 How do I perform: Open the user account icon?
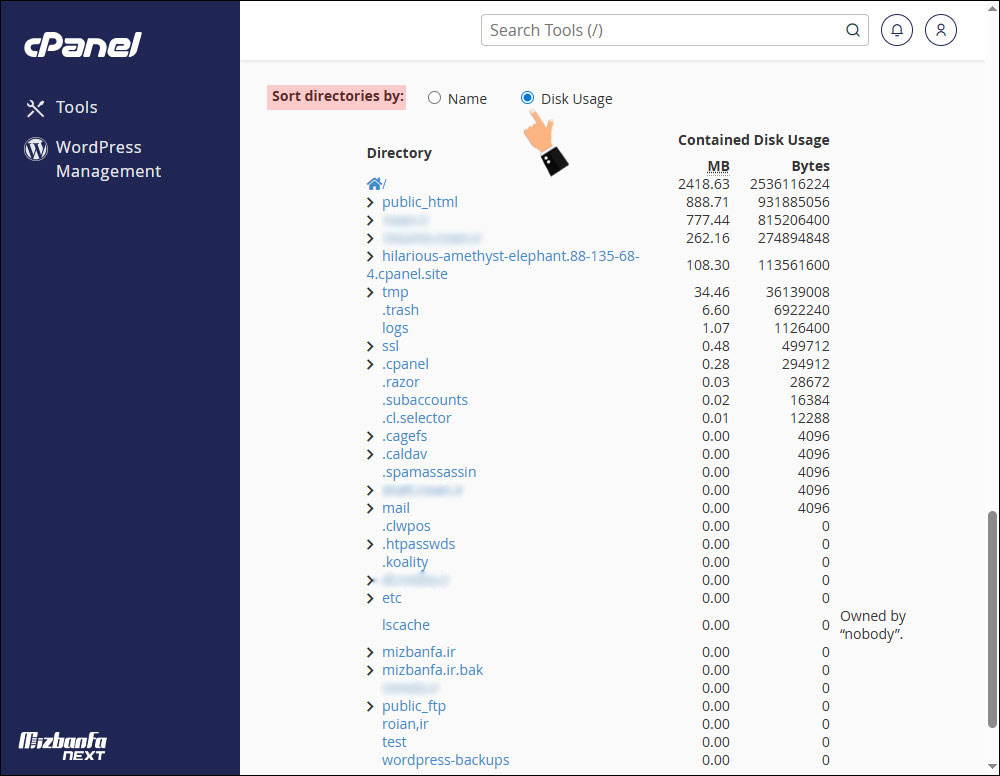pos(941,30)
